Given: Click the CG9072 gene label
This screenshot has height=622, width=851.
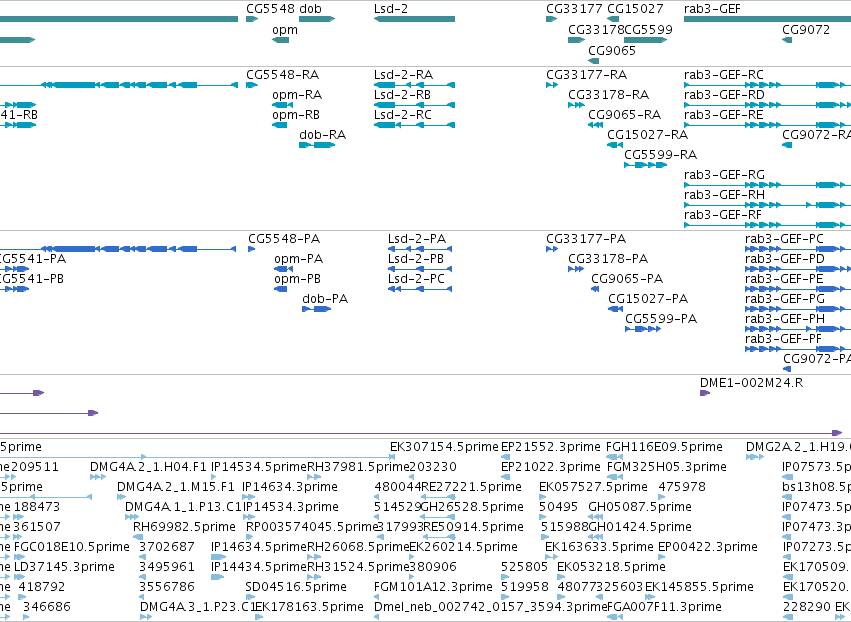Looking at the screenshot, I should pos(806,29).
